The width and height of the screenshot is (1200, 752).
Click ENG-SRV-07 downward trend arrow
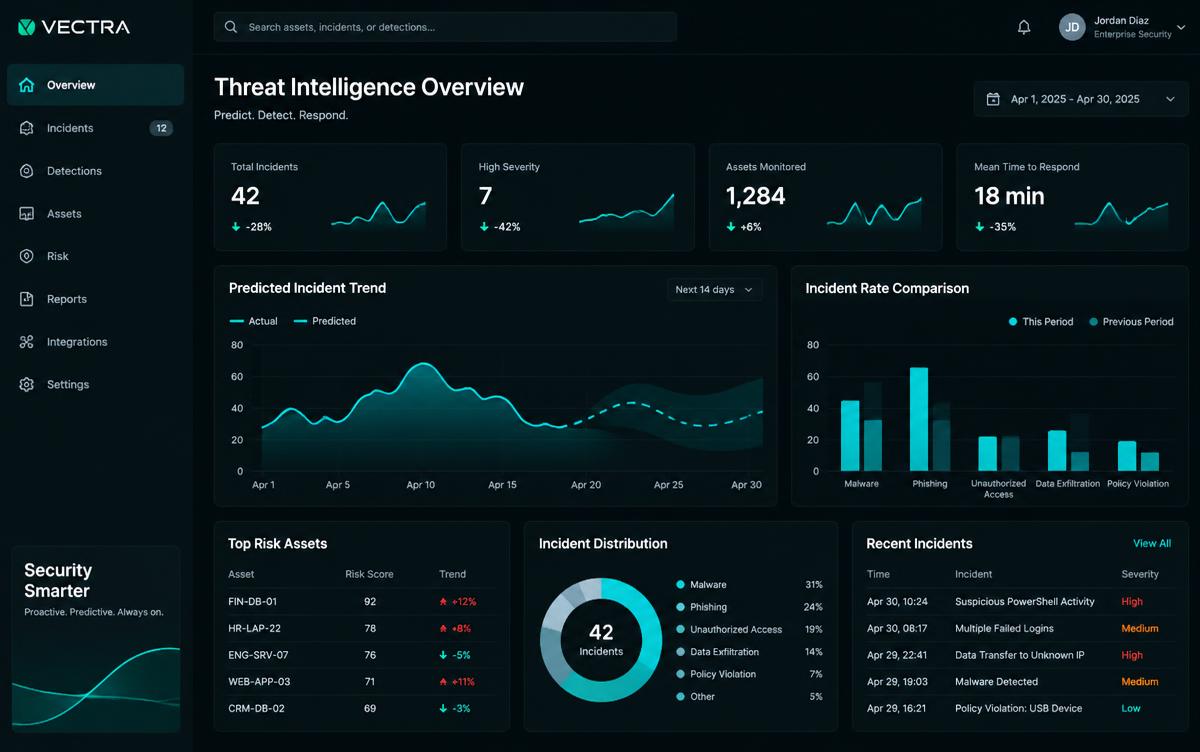point(443,655)
